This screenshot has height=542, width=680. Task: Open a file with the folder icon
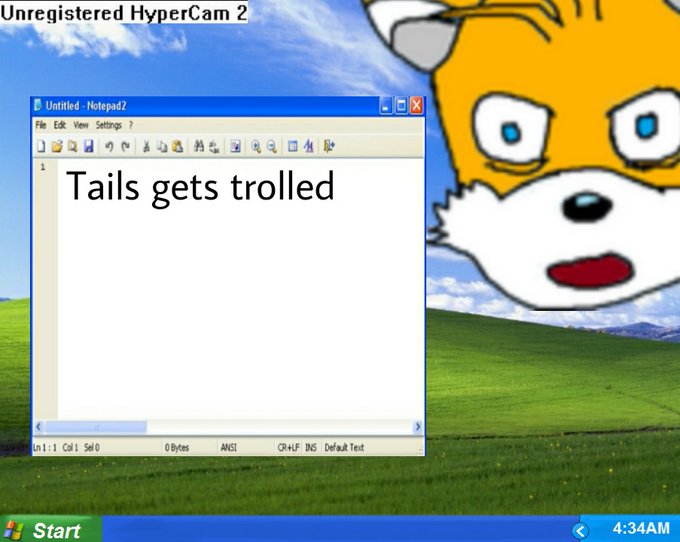click(57, 147)
